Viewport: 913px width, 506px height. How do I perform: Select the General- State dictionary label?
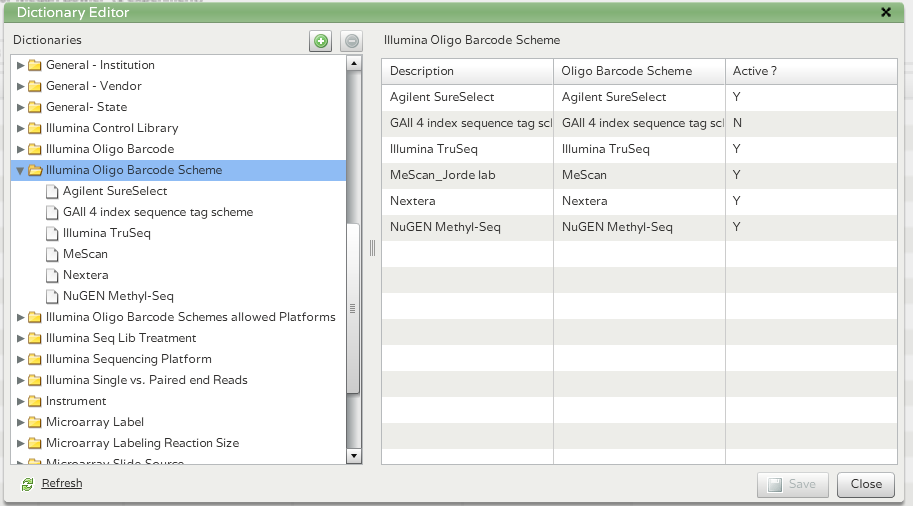(x=86, y=107)
